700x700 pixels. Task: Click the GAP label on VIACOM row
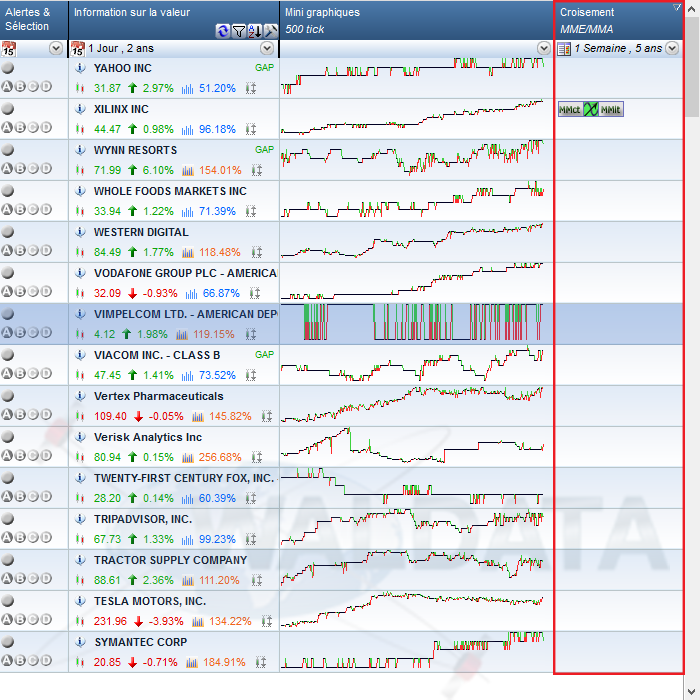click(264, 354)
